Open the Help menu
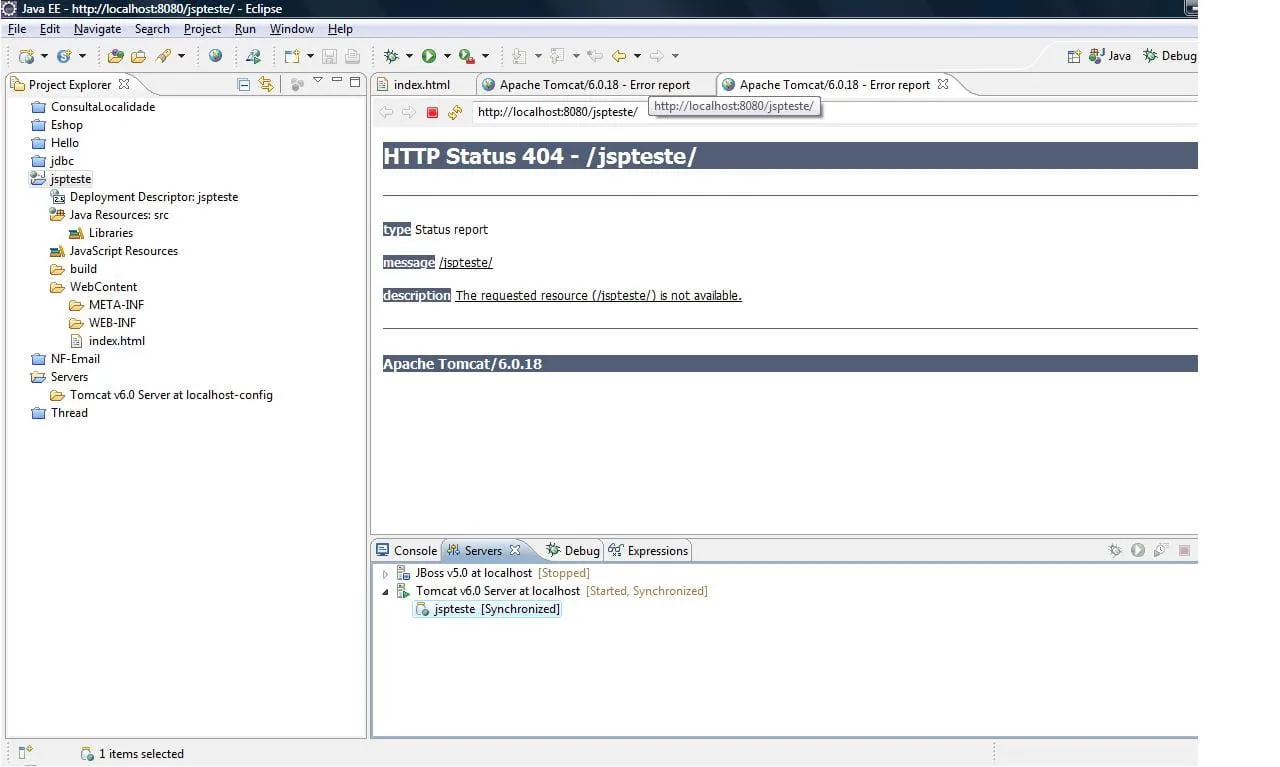The height and width of the screenshot is (767, 1280). (341, 29)
